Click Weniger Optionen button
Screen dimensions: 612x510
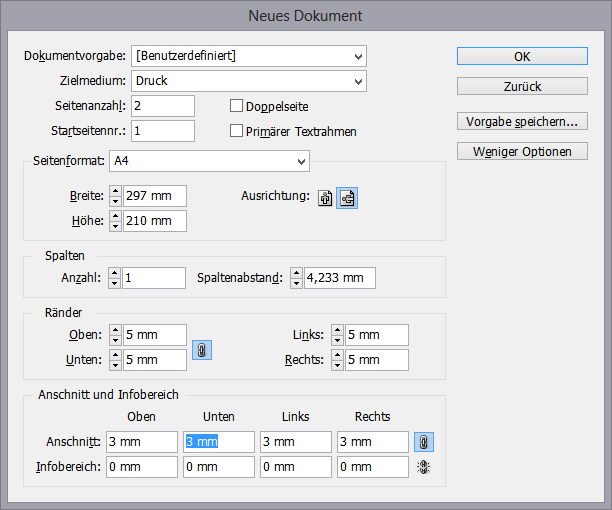[522, 152]
